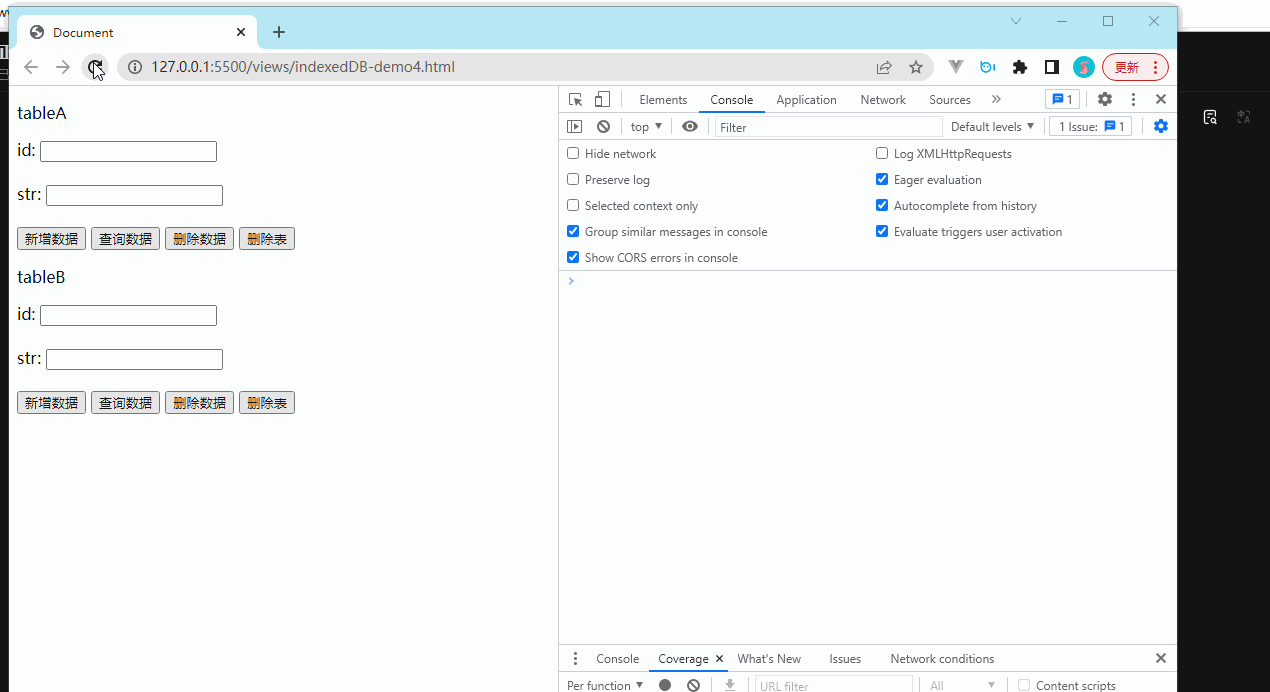Viewport: 1270px width, 692px height.
Task: Open the 1 Issue button in console toolbar
Action: coord(1091,126)
